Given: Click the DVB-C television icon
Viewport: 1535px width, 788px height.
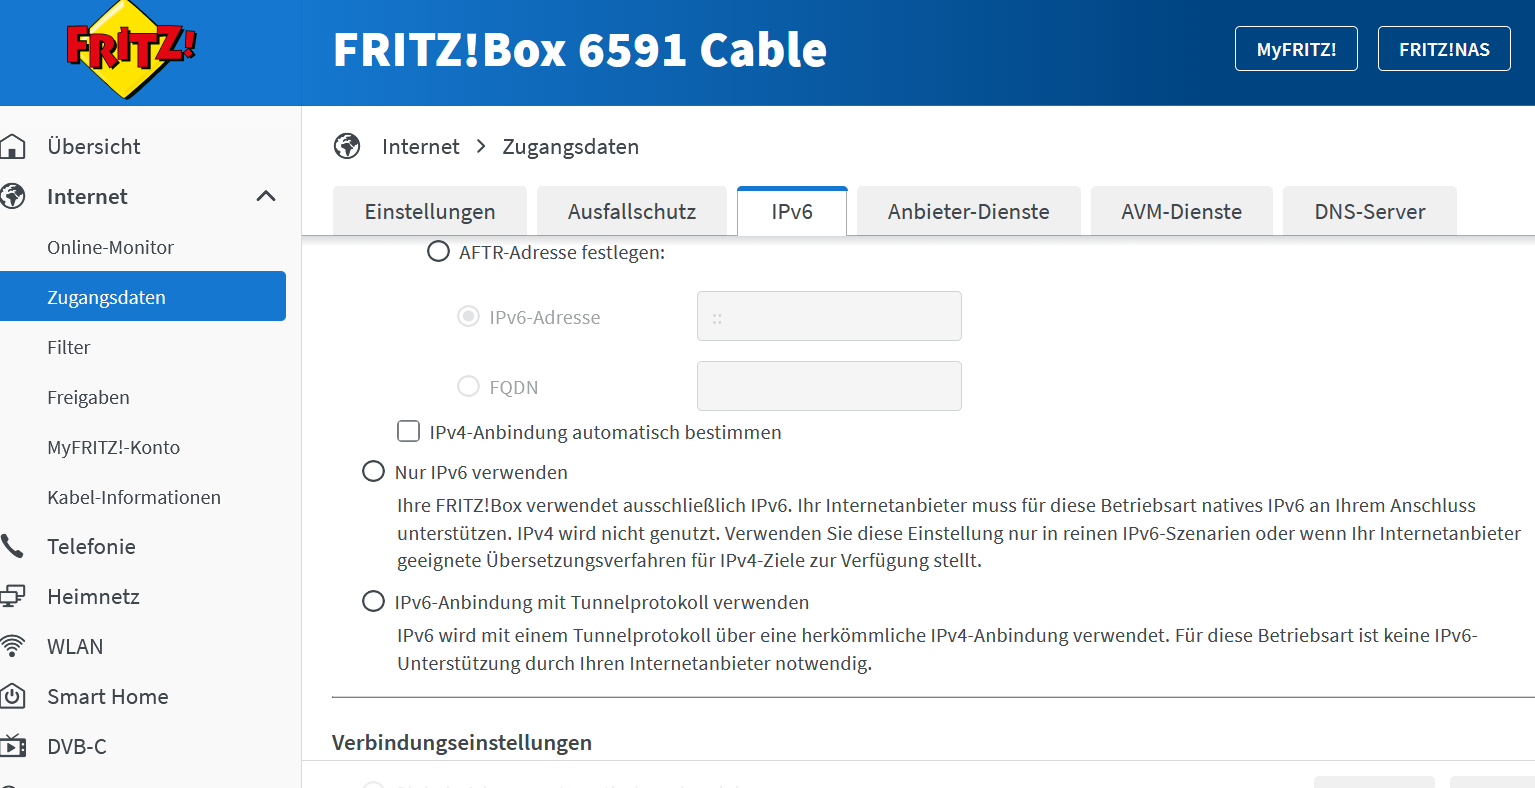Looking at the screenshot, I should click(13, 746).
